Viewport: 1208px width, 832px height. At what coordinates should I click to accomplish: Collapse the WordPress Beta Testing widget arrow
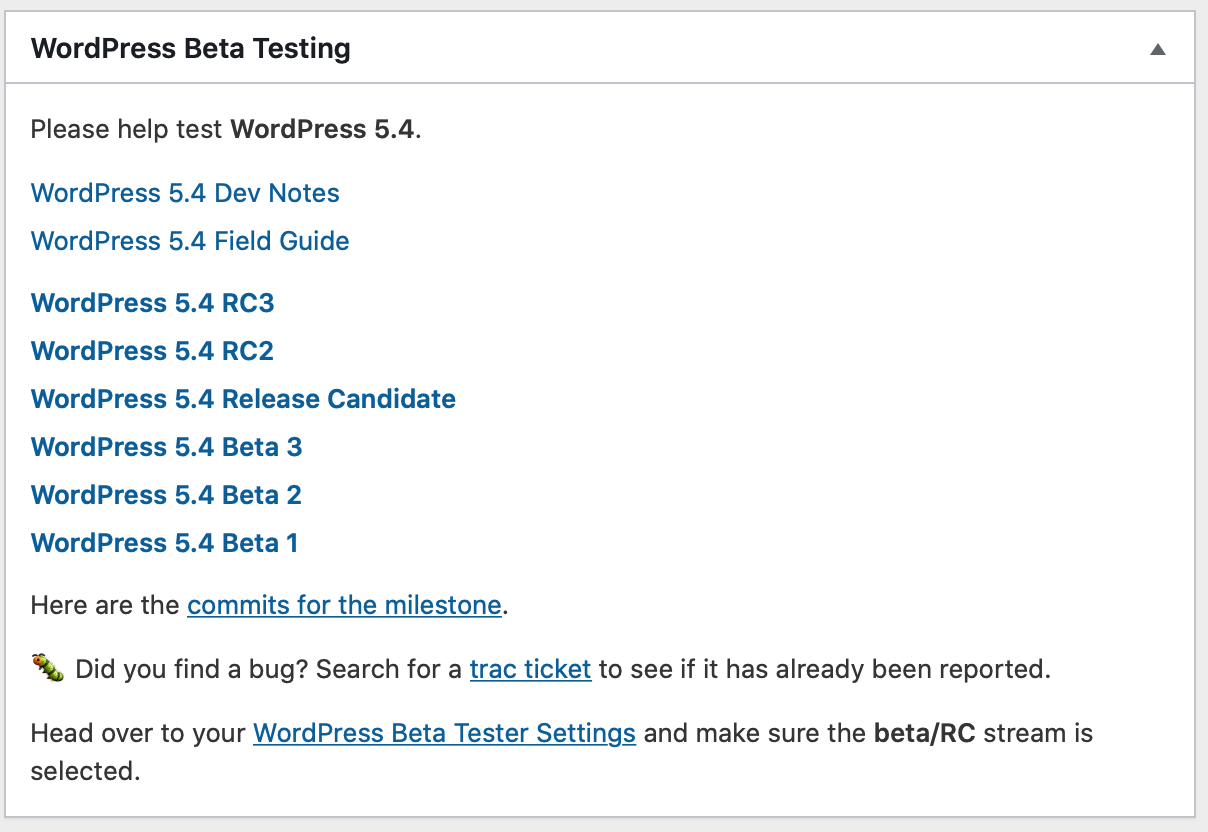tap(1158, 49)
